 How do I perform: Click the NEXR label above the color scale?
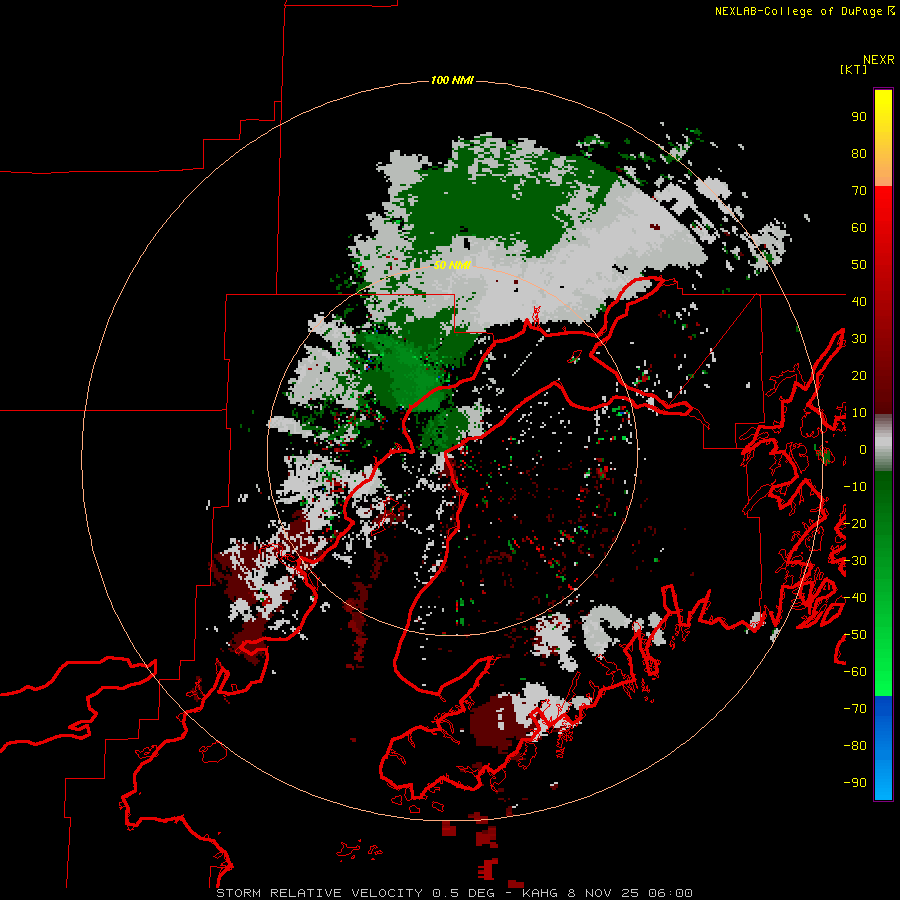pos(878,60)
